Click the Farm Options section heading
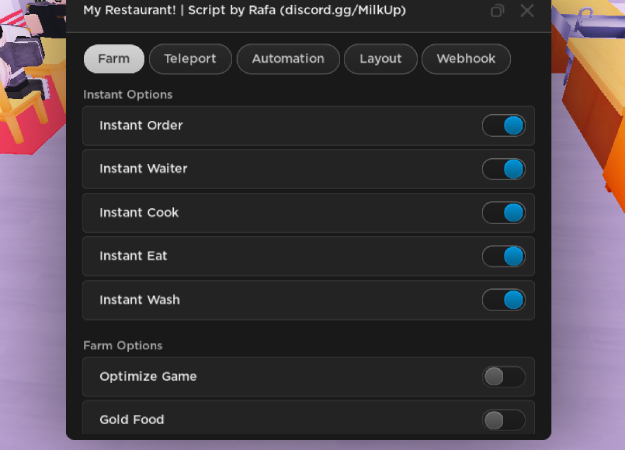Screen dimensions: 625x450 [x=123, y=346]
